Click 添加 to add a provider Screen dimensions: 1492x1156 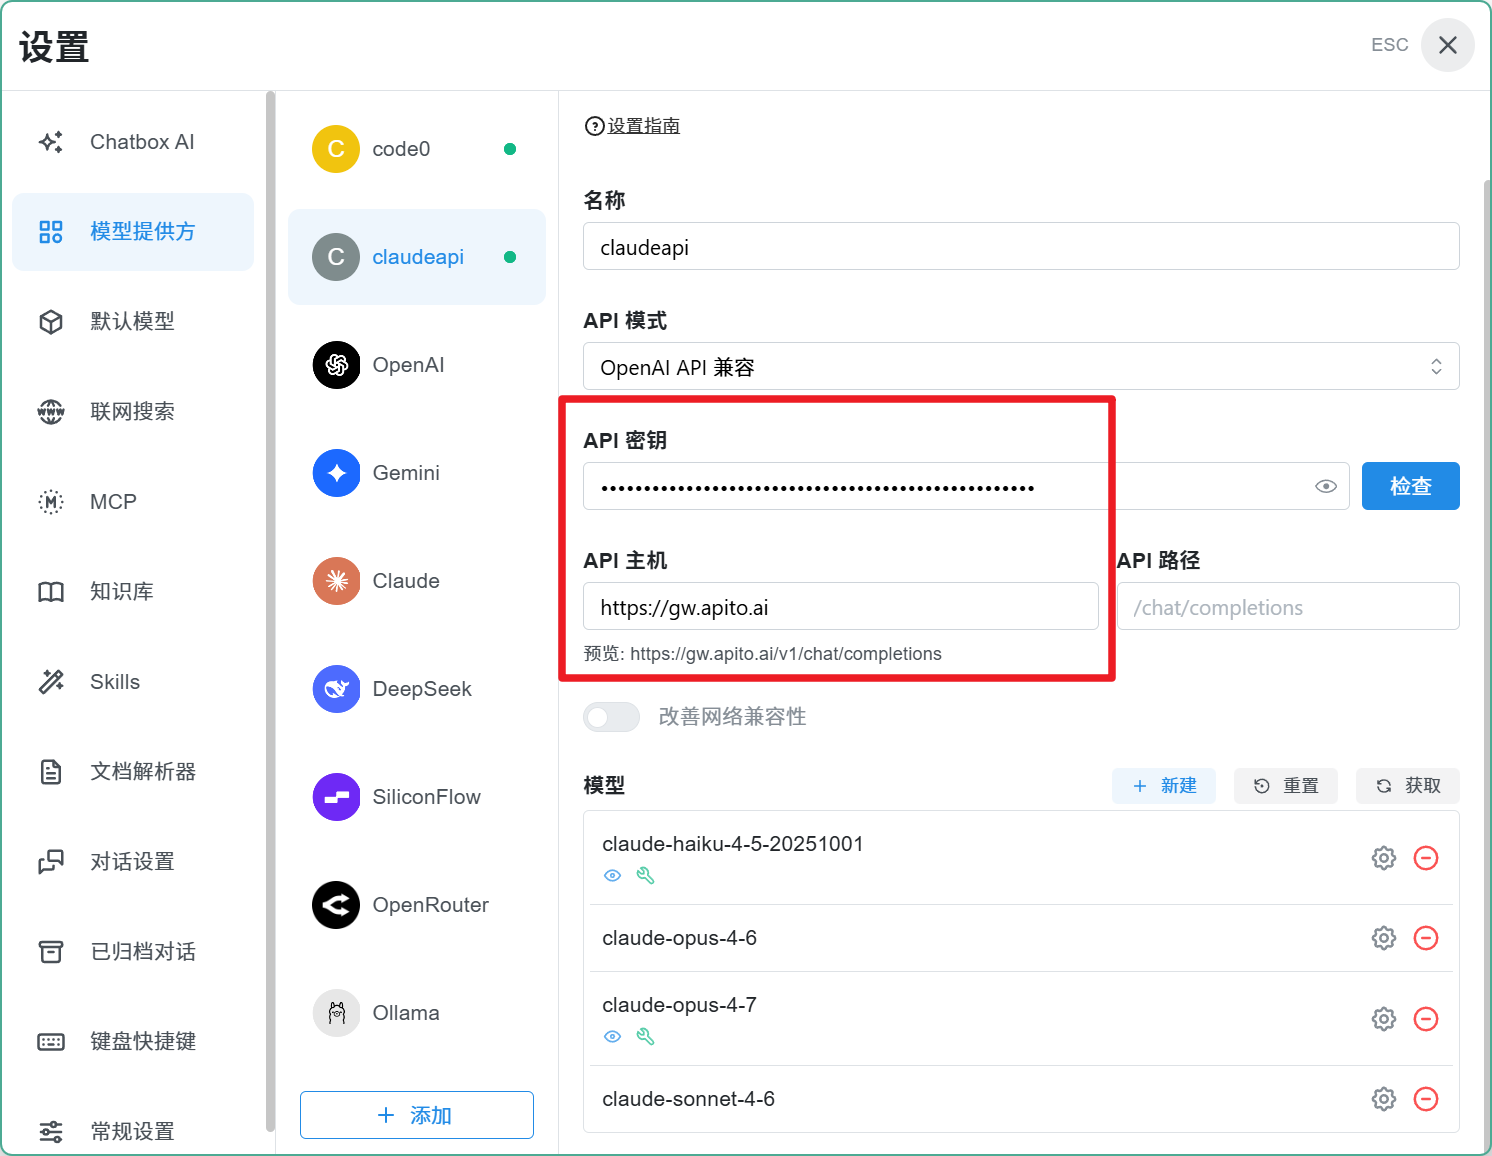(x=417, y=1115)
